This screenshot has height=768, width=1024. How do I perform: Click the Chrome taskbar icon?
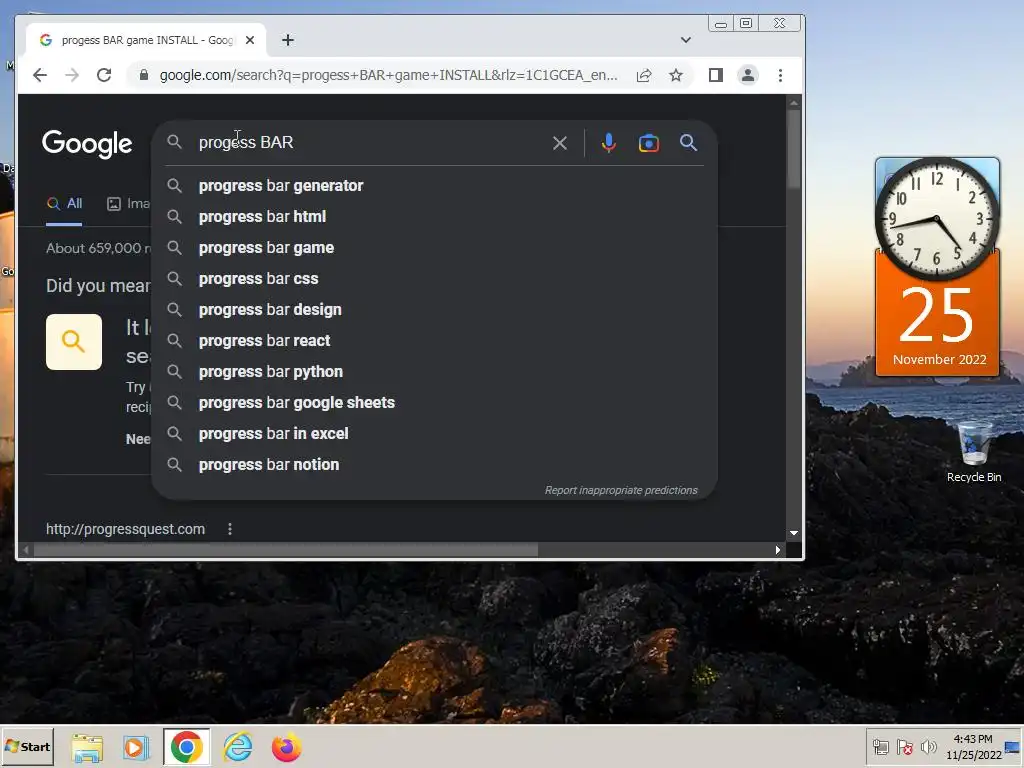pos(187,747)
